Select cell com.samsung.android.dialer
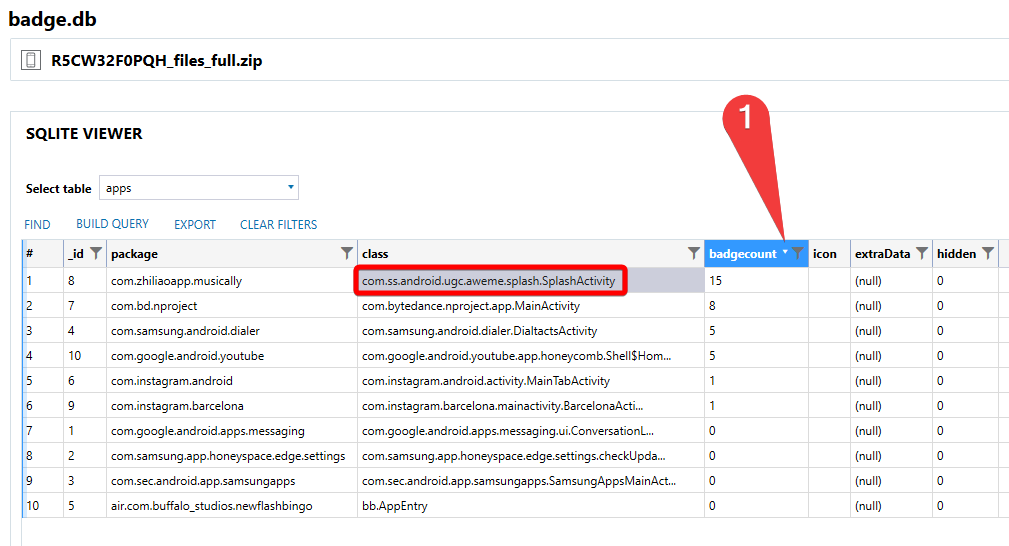Viewport: 1009px width, 546px height. point(232,331)
